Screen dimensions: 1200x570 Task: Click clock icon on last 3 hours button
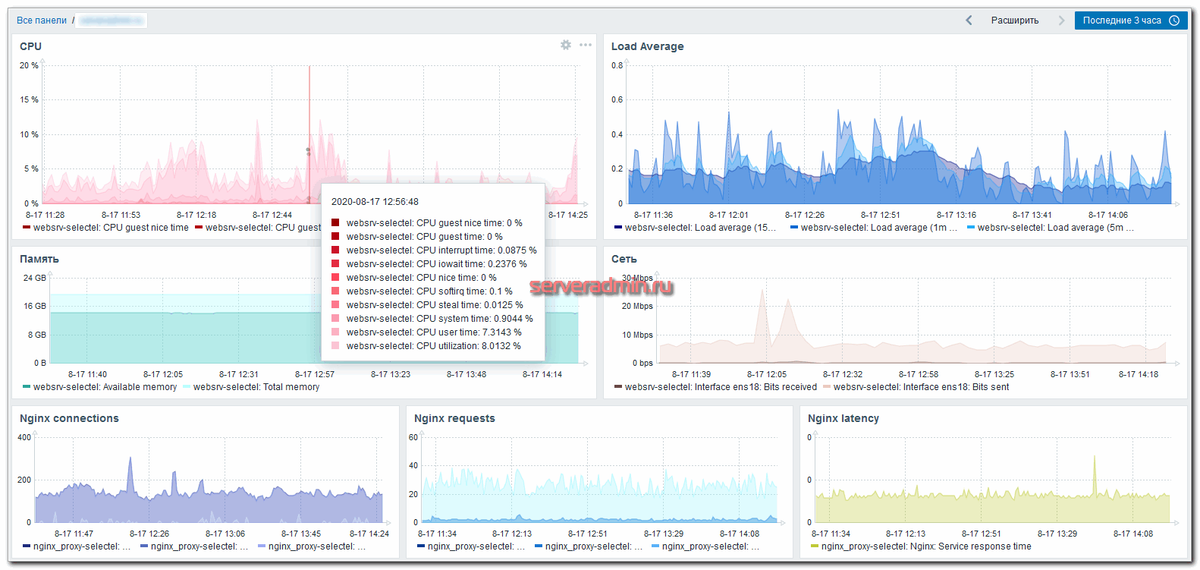(x=1174, y=20)
